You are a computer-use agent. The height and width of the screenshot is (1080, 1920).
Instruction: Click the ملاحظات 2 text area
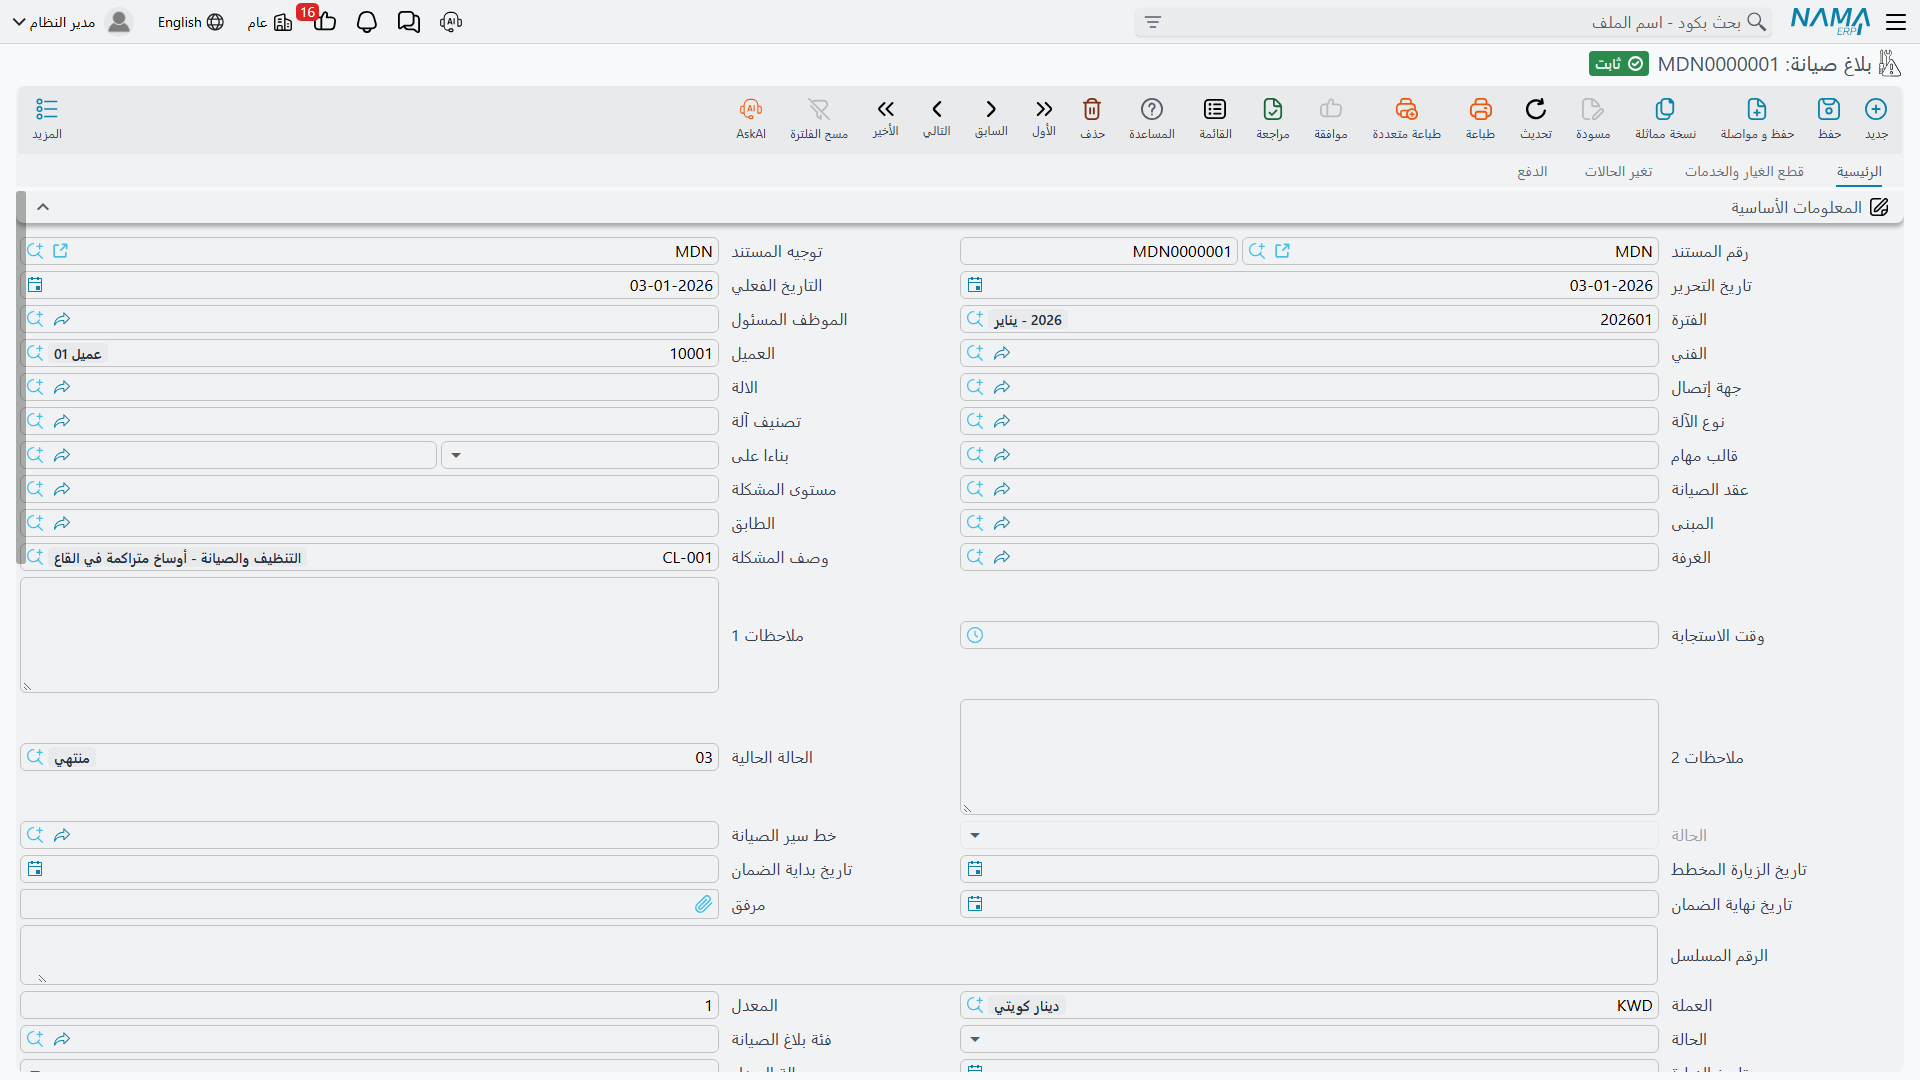(1309, 757)
